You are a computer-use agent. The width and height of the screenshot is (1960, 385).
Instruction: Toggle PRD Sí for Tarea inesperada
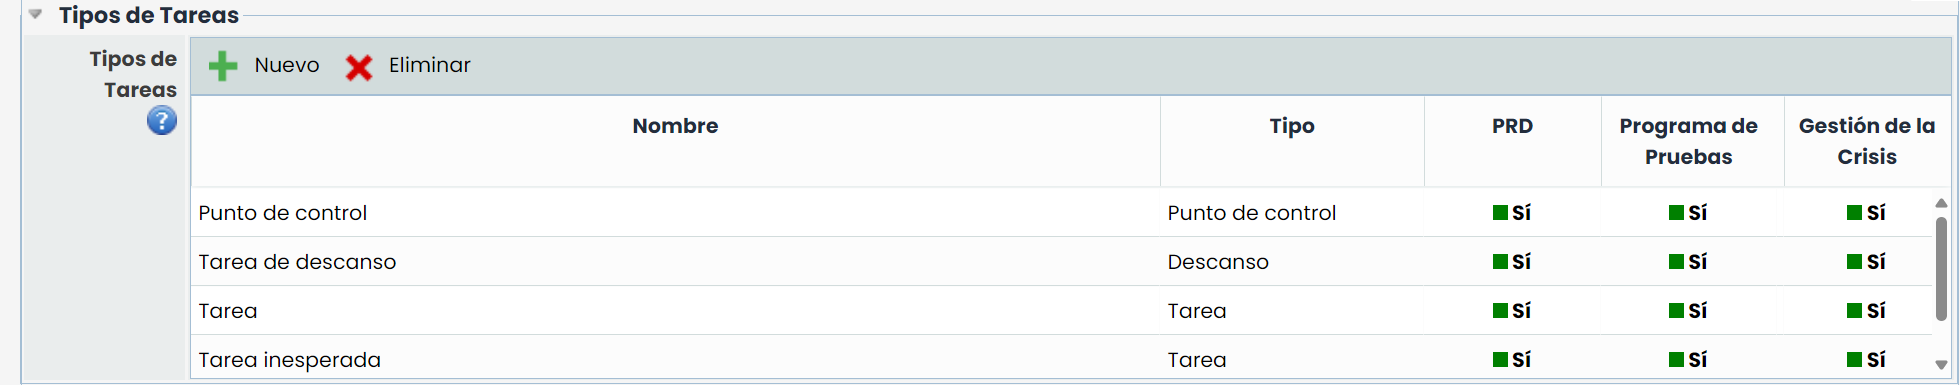(x=1511, y=360)
